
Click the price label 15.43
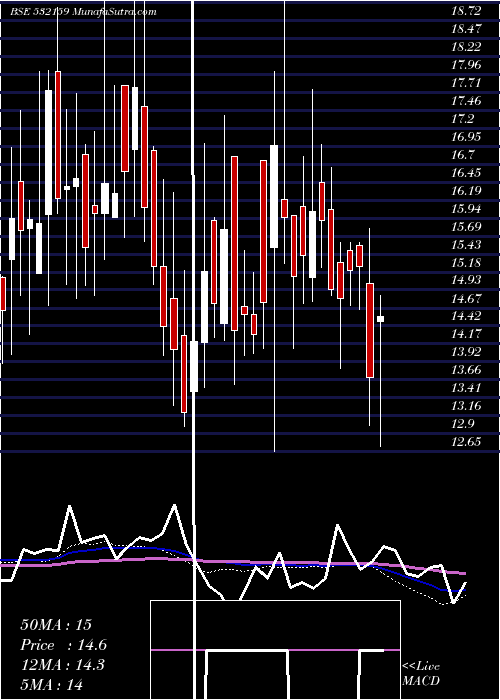pos(467,244)
